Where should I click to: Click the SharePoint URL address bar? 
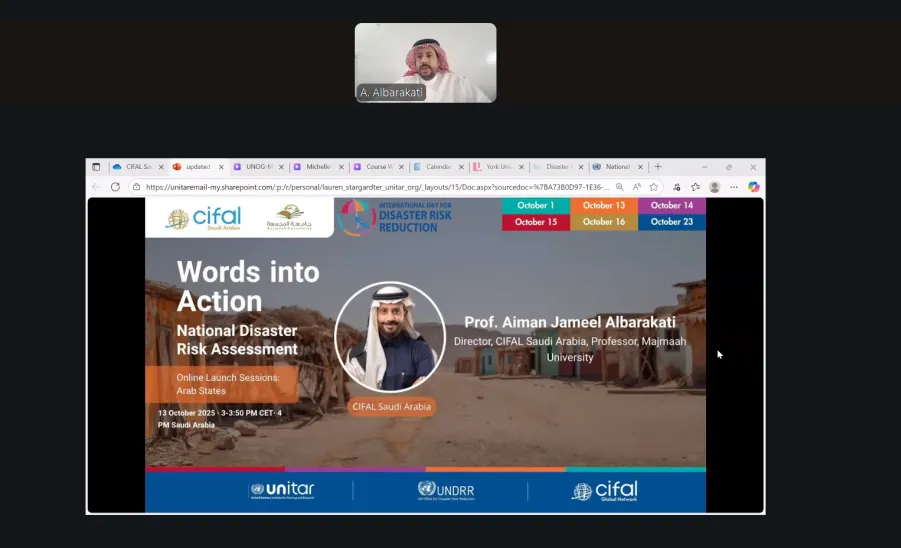tap(377, 187)
